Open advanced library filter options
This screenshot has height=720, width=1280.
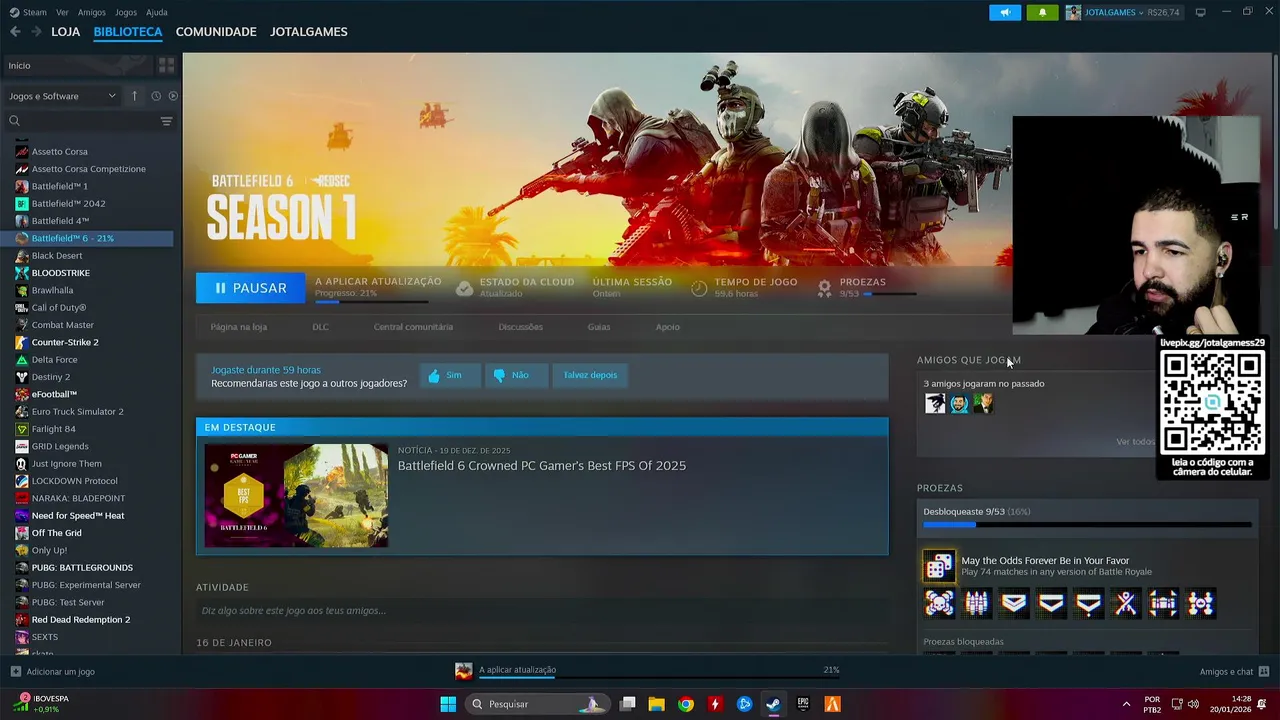click(166, 121)
